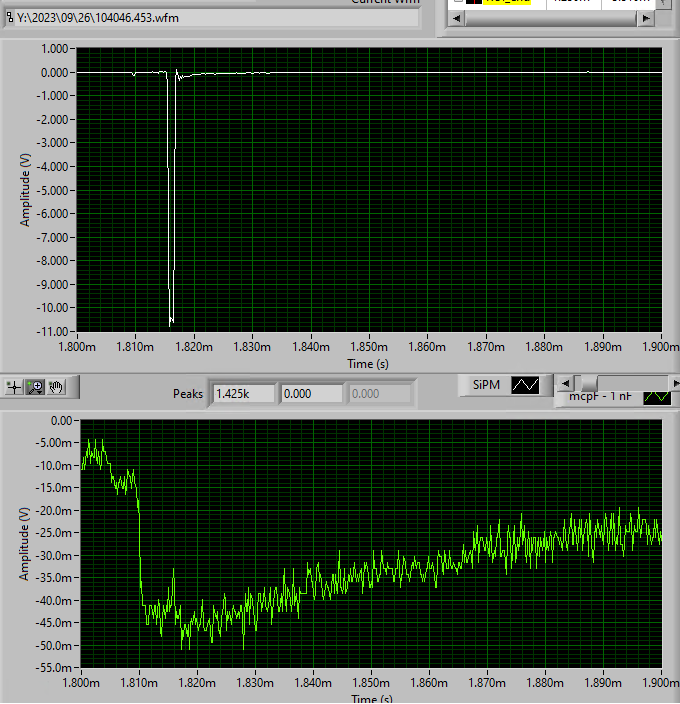
Task: Click 1.900m X-axis end on bottom graph
Action: click(661, 683)
